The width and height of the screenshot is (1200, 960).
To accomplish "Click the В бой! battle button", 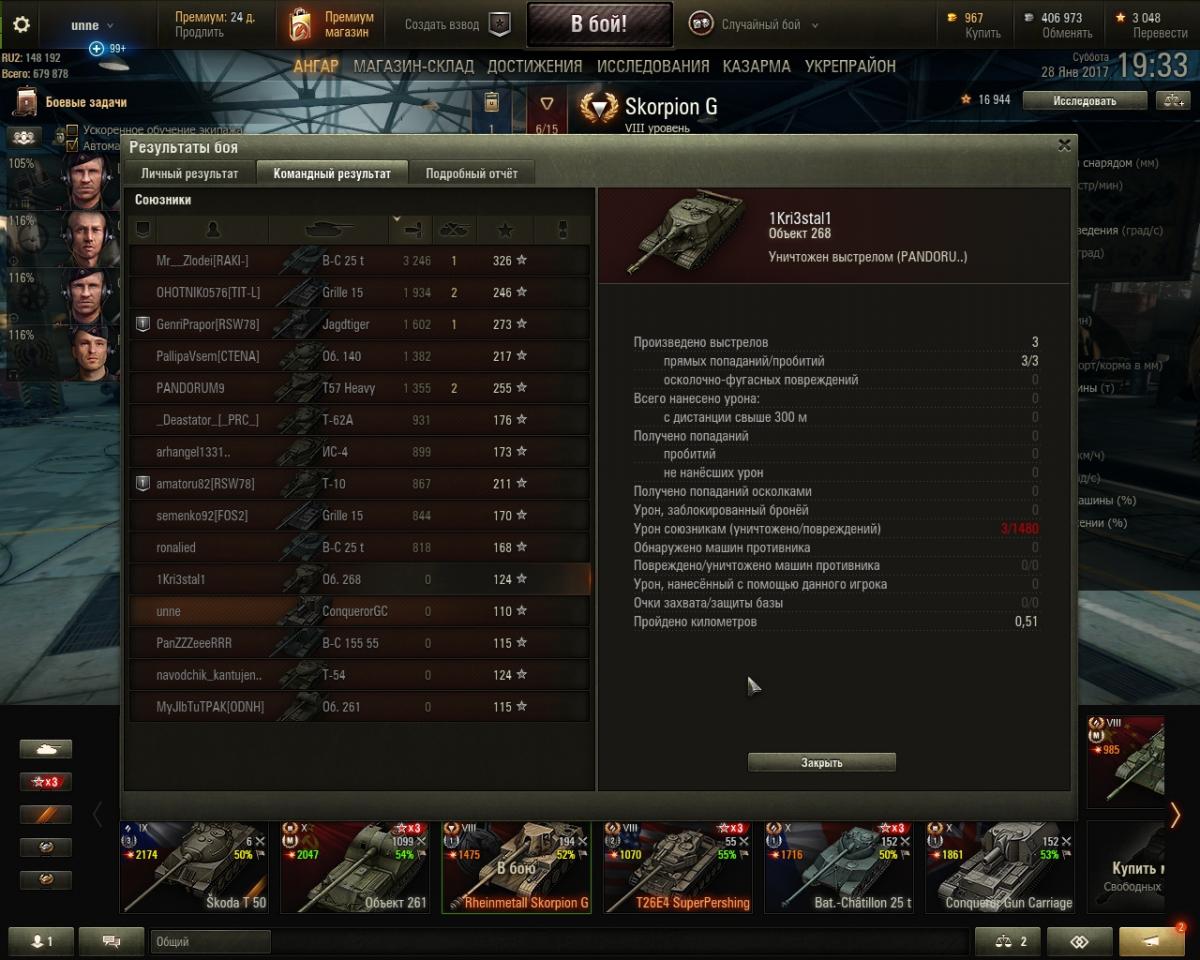I will tap(599, 25).
